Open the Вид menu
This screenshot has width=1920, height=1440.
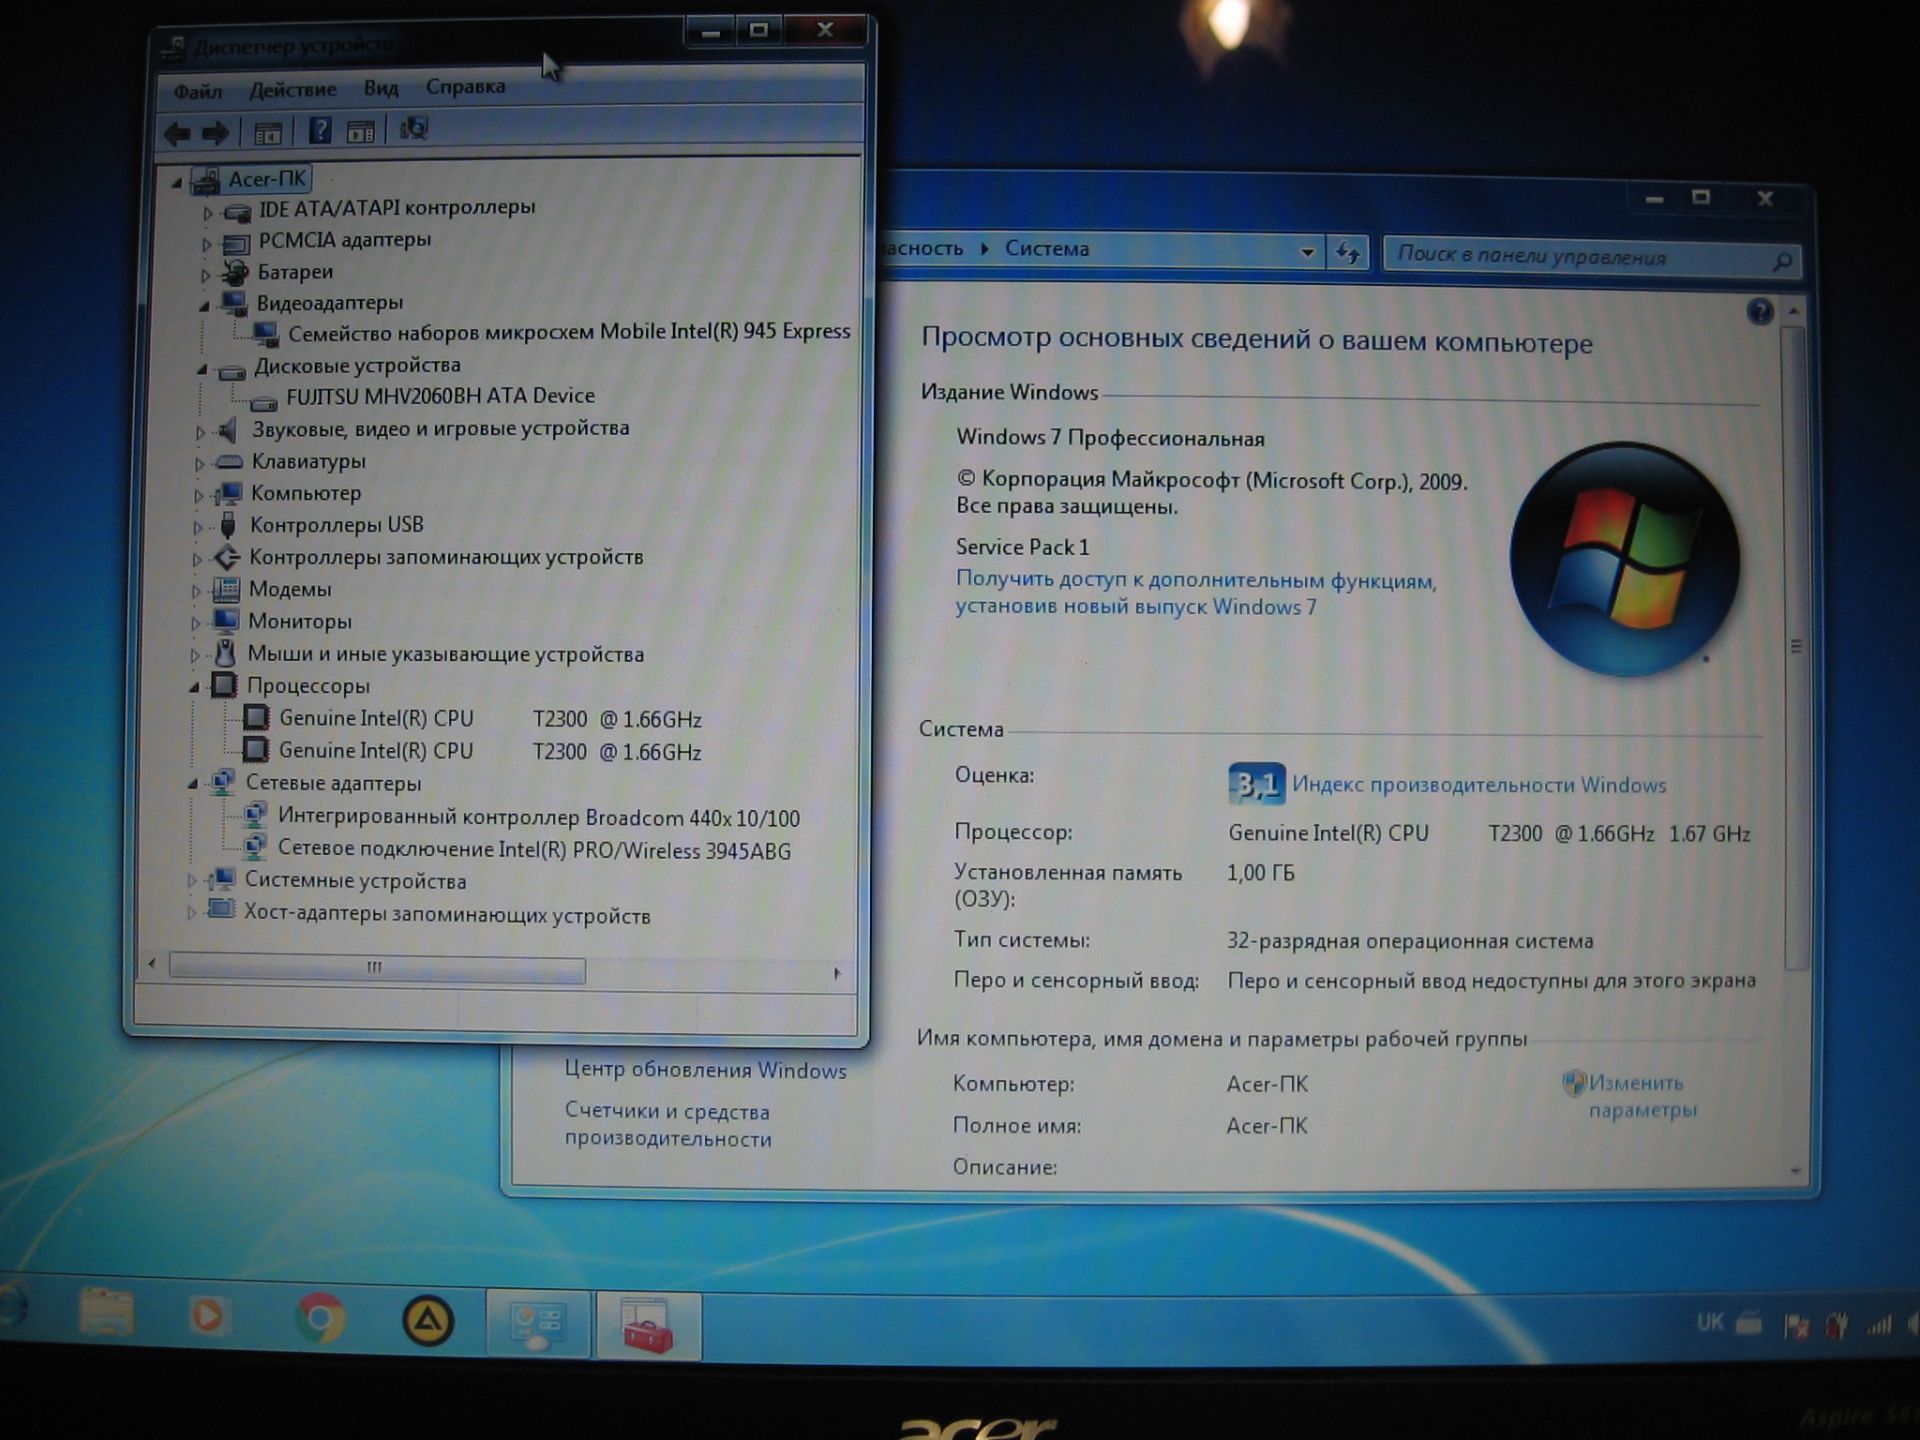381,88
